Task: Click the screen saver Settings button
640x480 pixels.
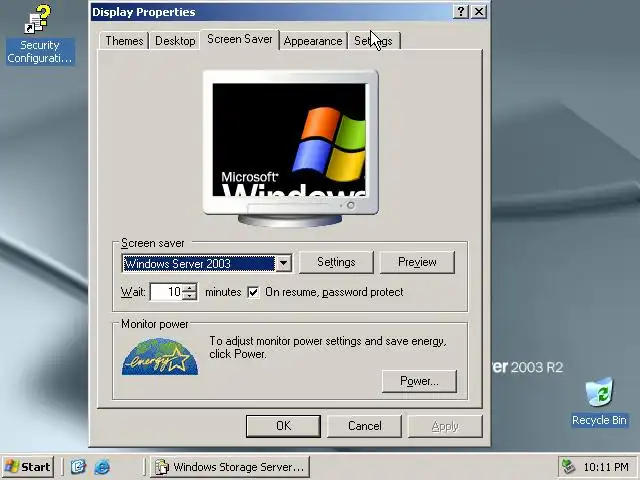Action: (x=336, y=262)
